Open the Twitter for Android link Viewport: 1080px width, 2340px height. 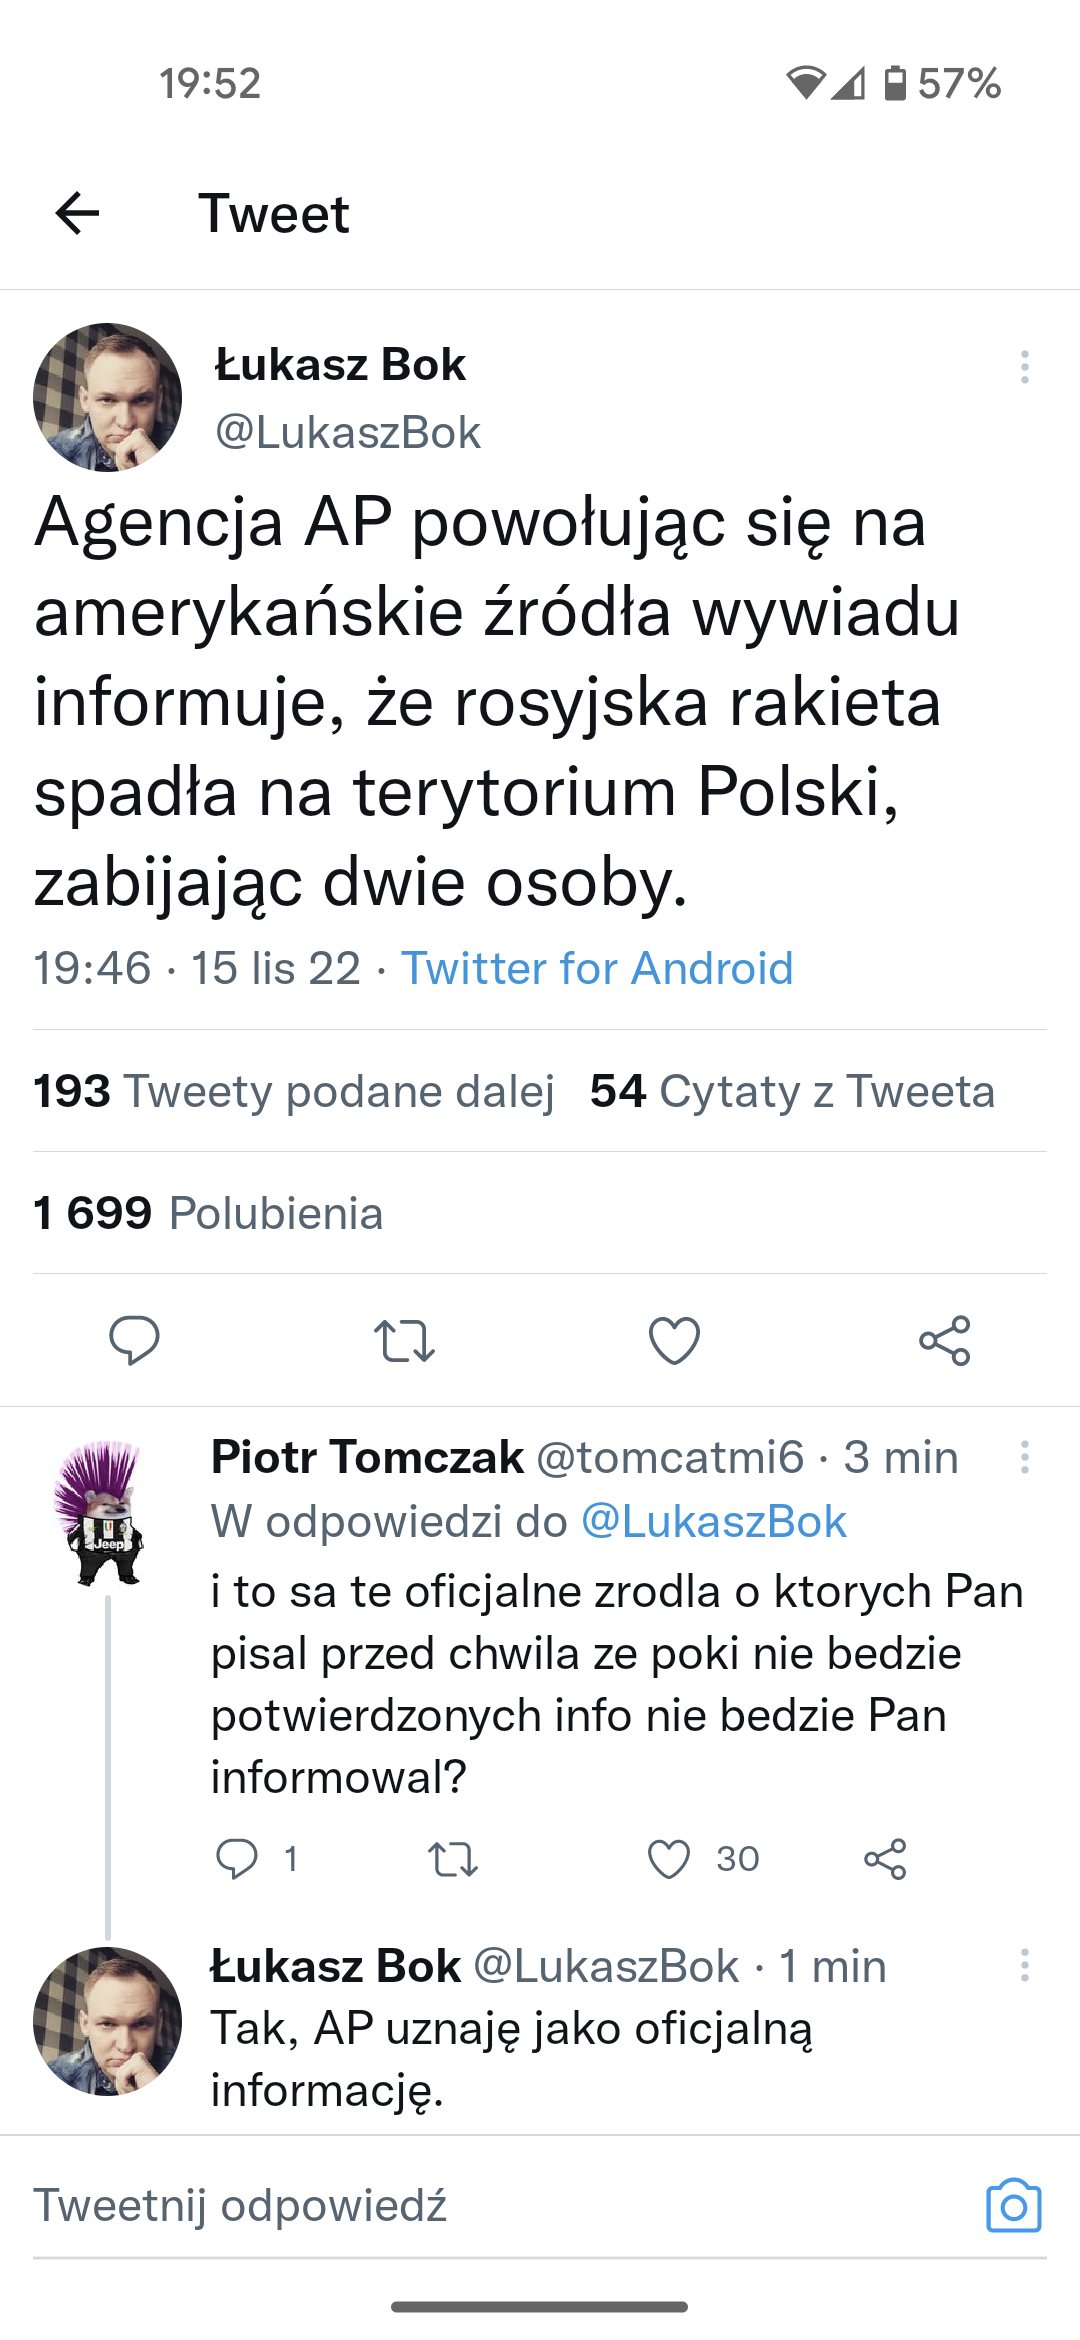(x=597, y=968)
